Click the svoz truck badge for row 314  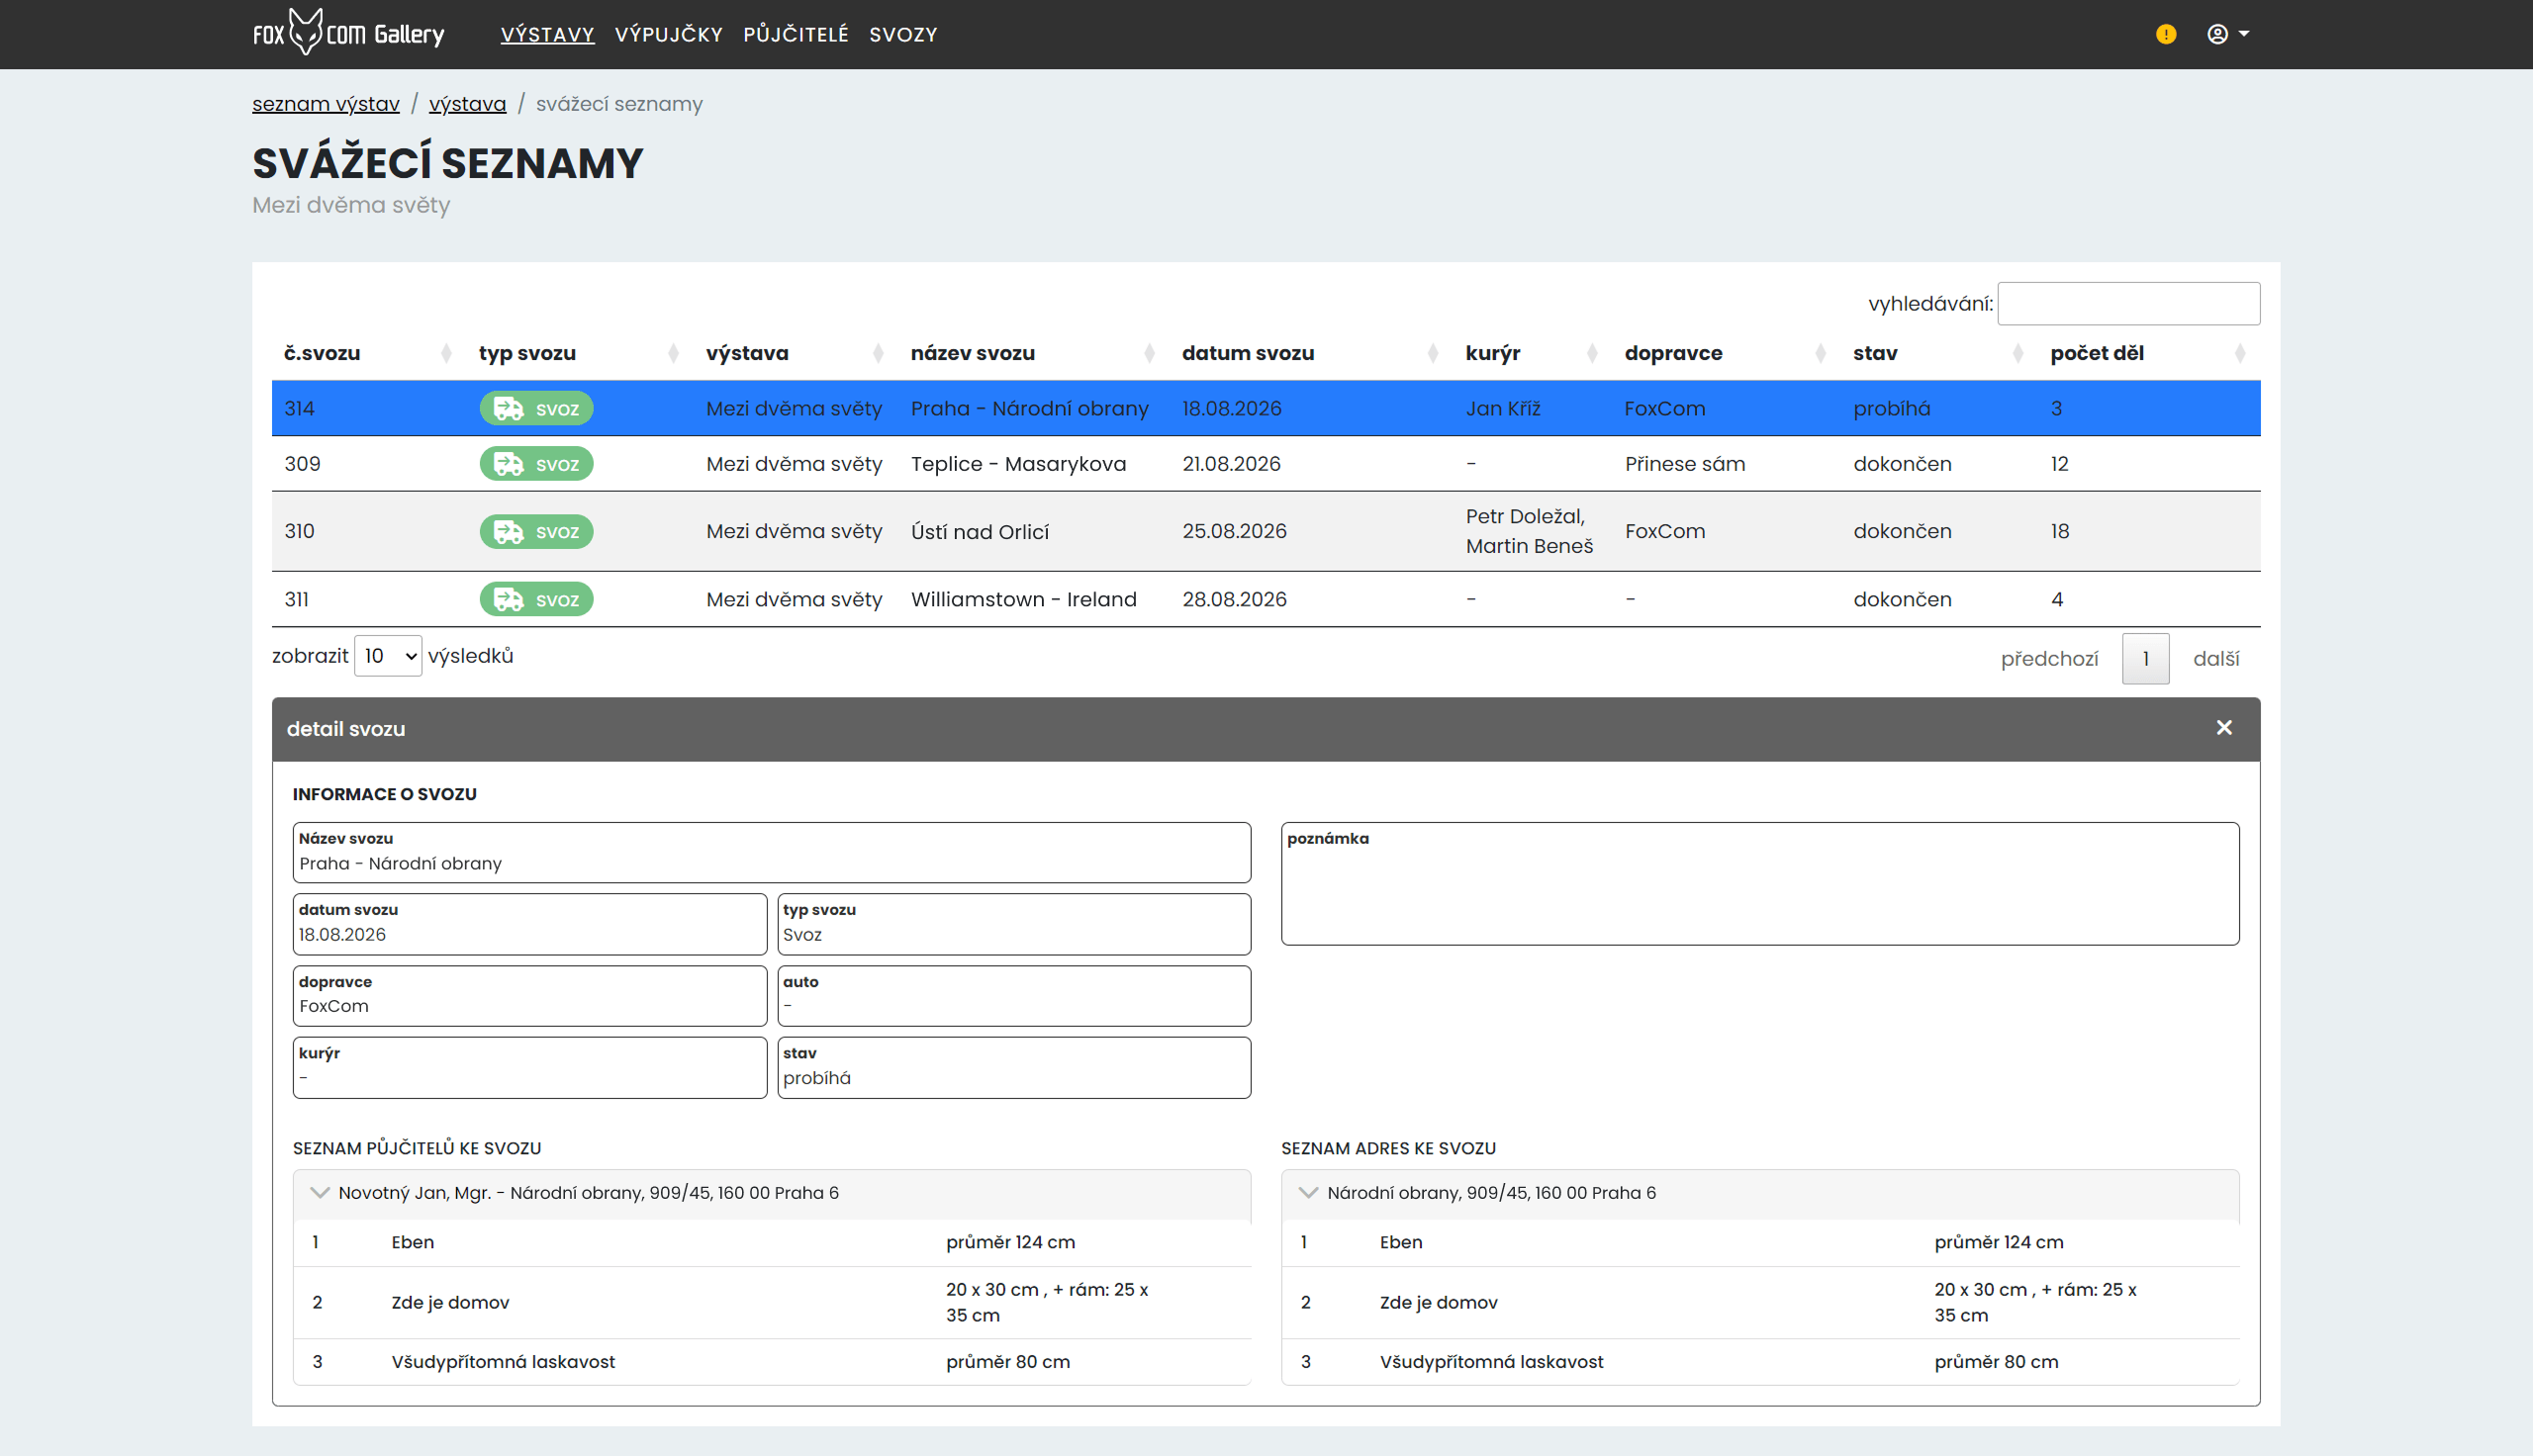536,408
